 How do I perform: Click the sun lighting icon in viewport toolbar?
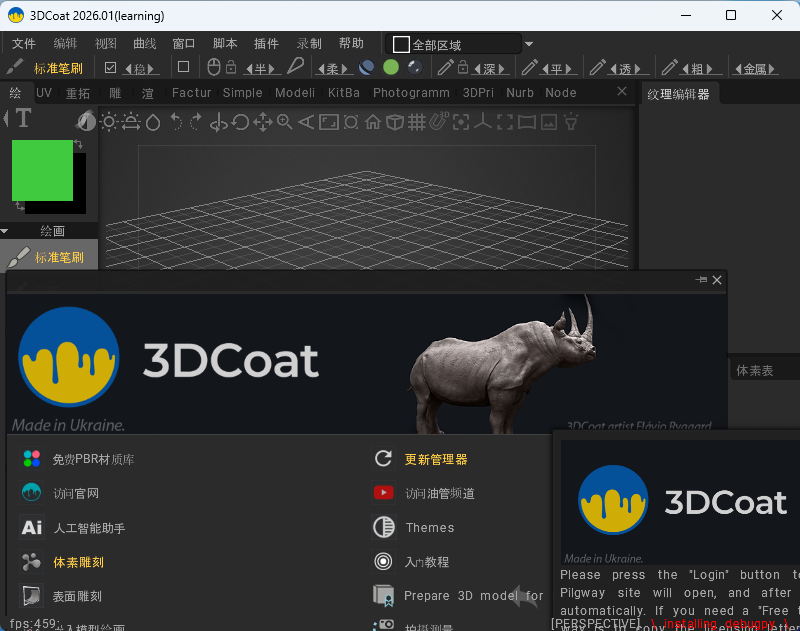109,122
